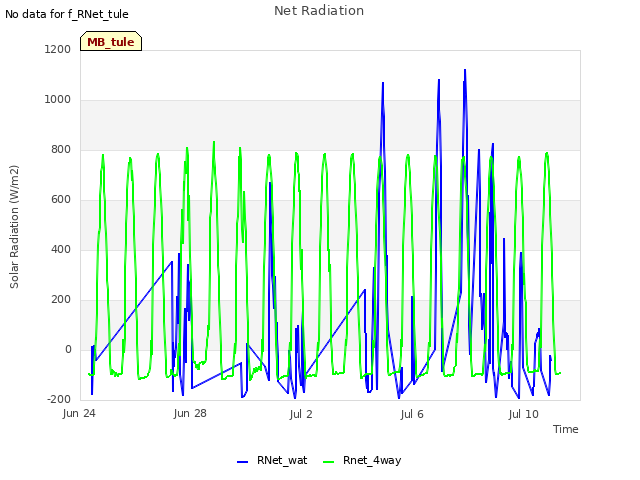Screen dimensions: 640x480
Task: Click the 'No data for f_RNet_tule' message
Action: pyautogui.click(x=67, y=14)
